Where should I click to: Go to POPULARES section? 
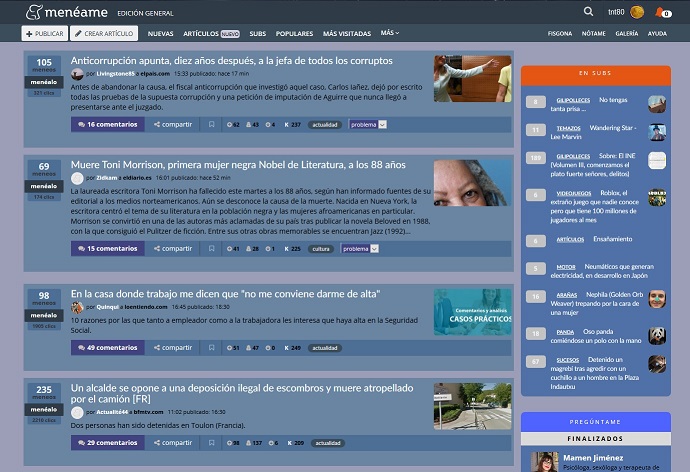294,33
